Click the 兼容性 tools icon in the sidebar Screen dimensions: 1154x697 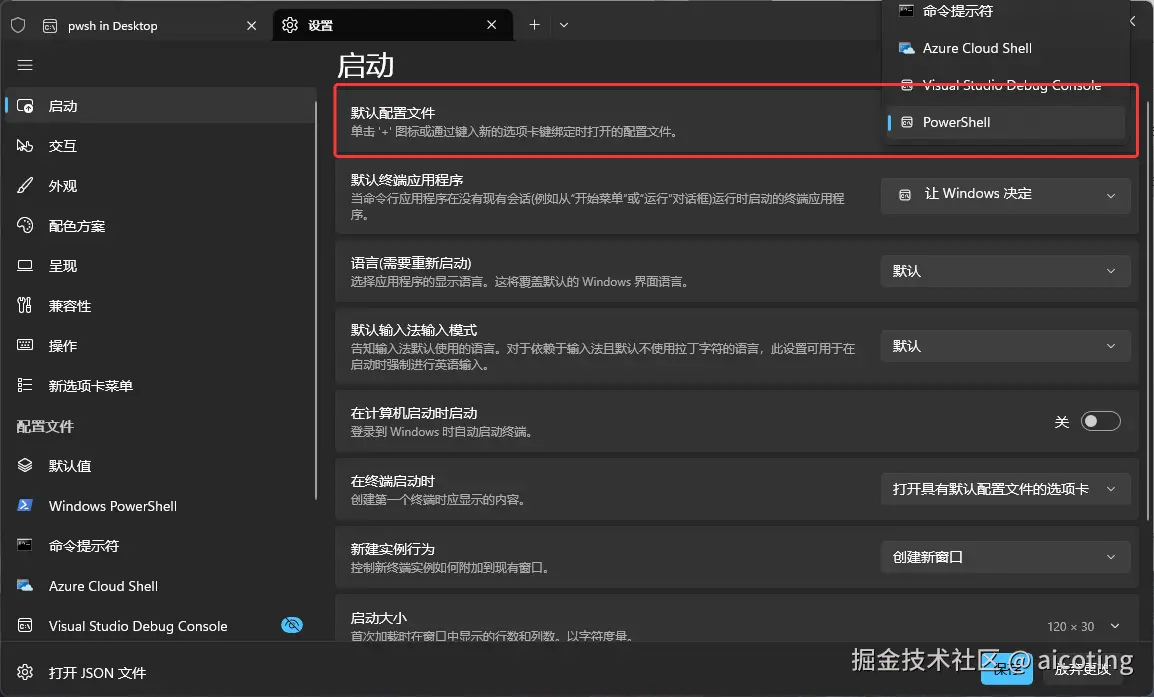25,305
